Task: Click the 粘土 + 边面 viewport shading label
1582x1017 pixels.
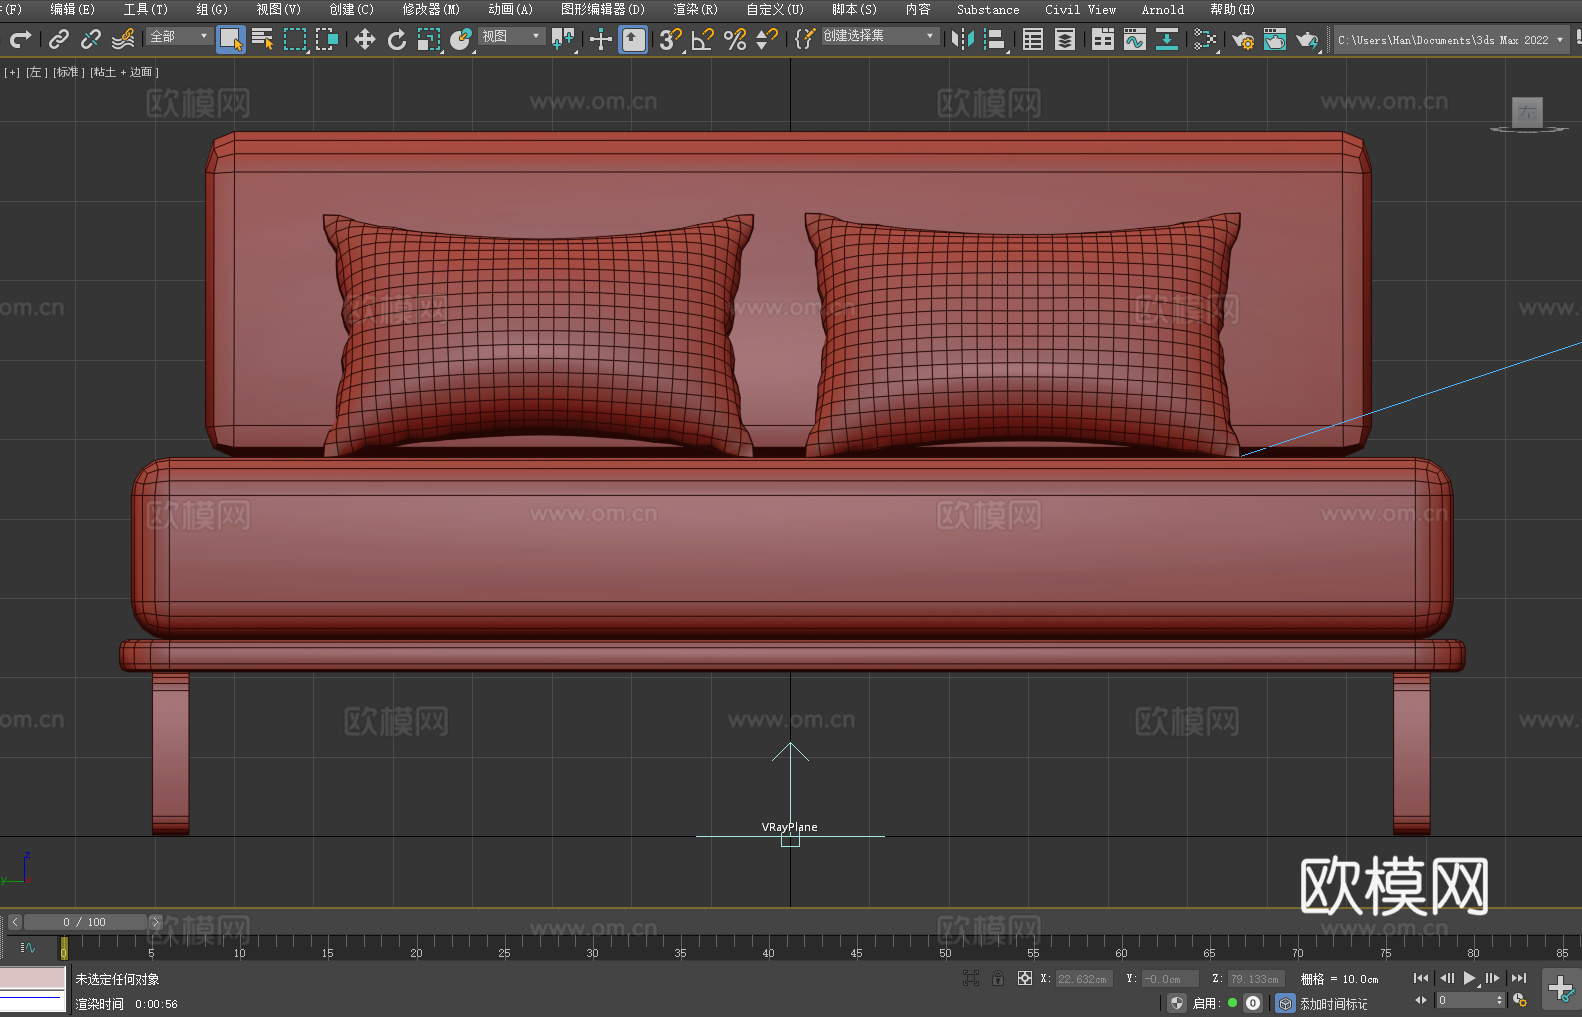Action: 124,72
